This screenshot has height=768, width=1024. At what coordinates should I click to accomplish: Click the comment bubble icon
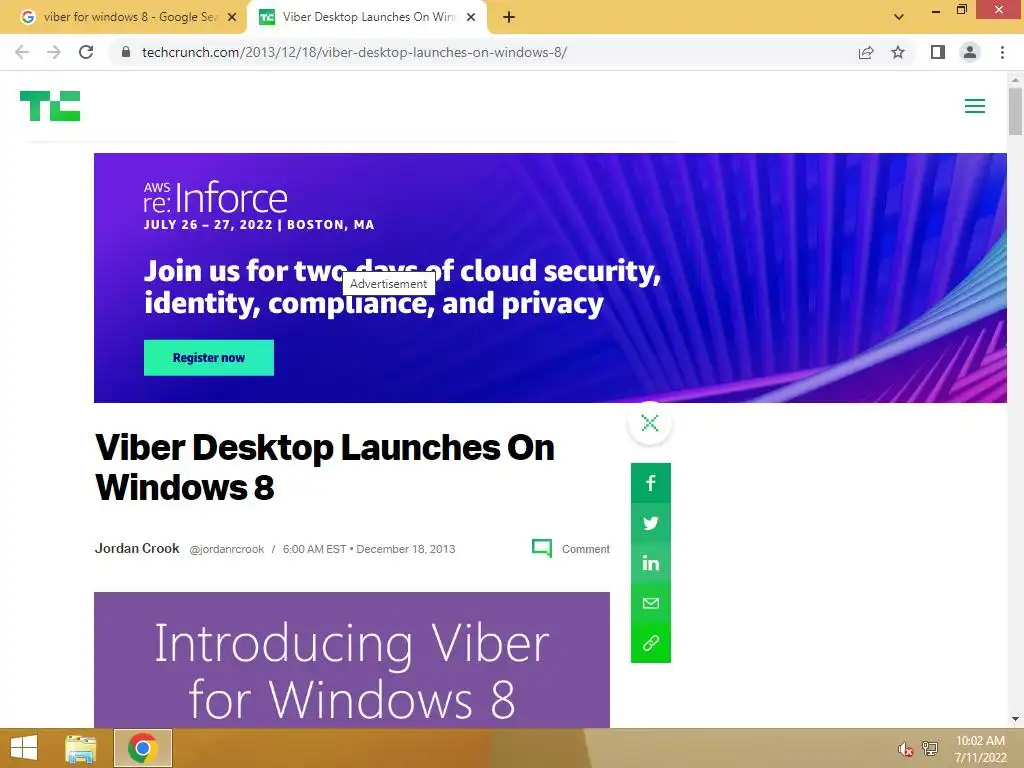tap(542, 548)
